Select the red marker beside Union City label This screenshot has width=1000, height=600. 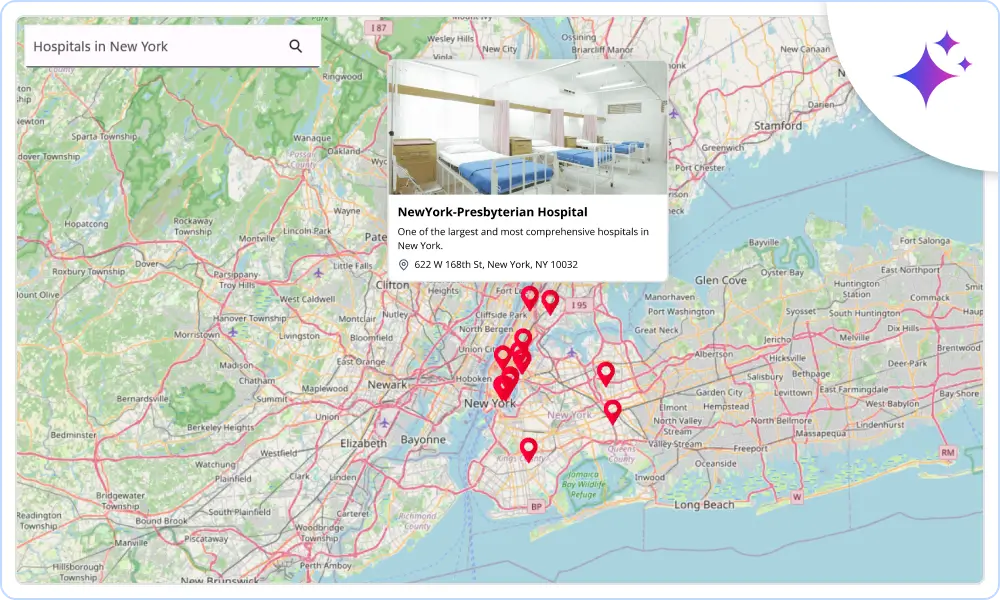coord(503,356)
